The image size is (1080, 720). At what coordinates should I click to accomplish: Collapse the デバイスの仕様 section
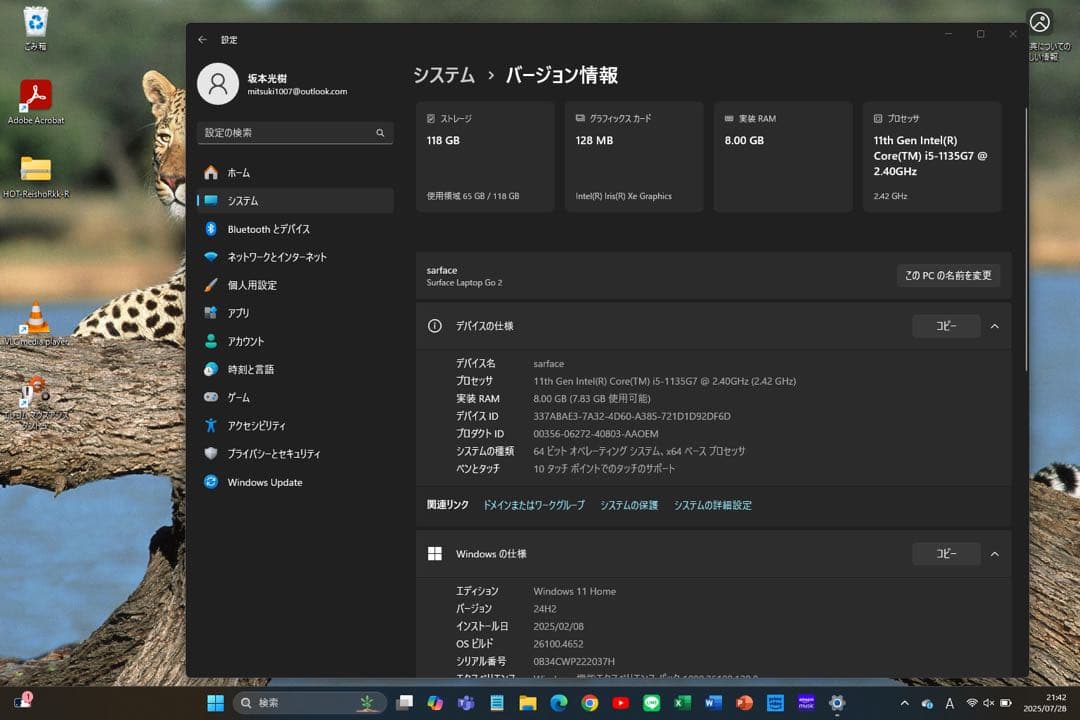click(993, 325)
